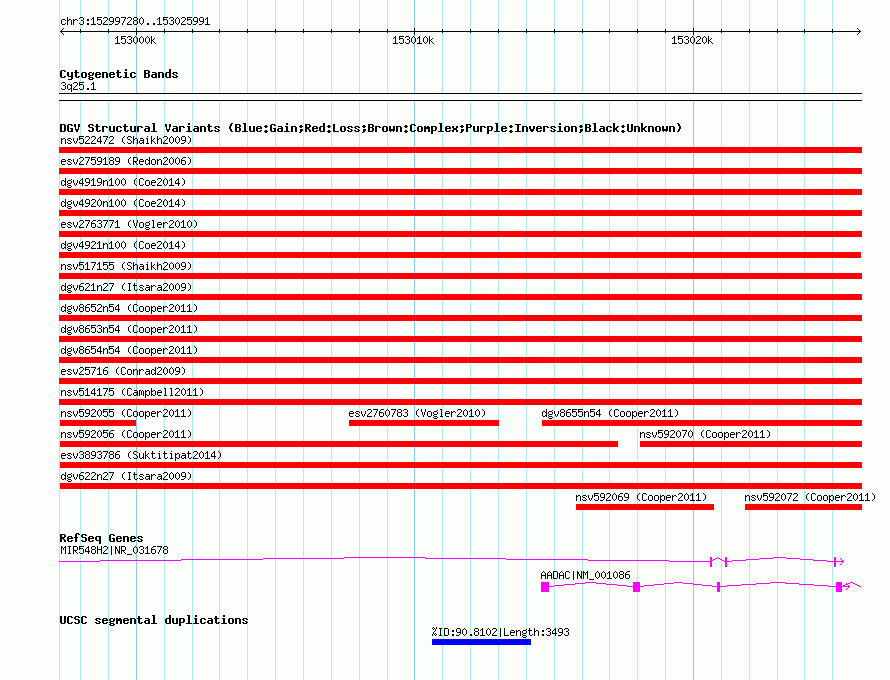The height and width of the screenshot is (680, 890).
Task: Click the 153020k ruler tick label
Action: [692, 40]
